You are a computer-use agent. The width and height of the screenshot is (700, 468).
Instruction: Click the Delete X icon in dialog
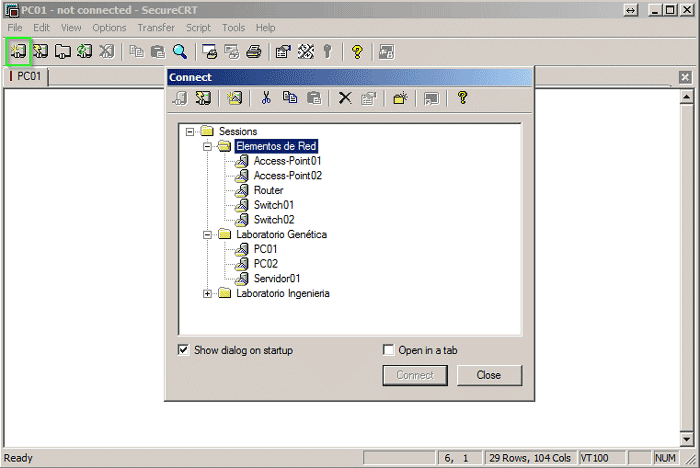coord(345,98)
